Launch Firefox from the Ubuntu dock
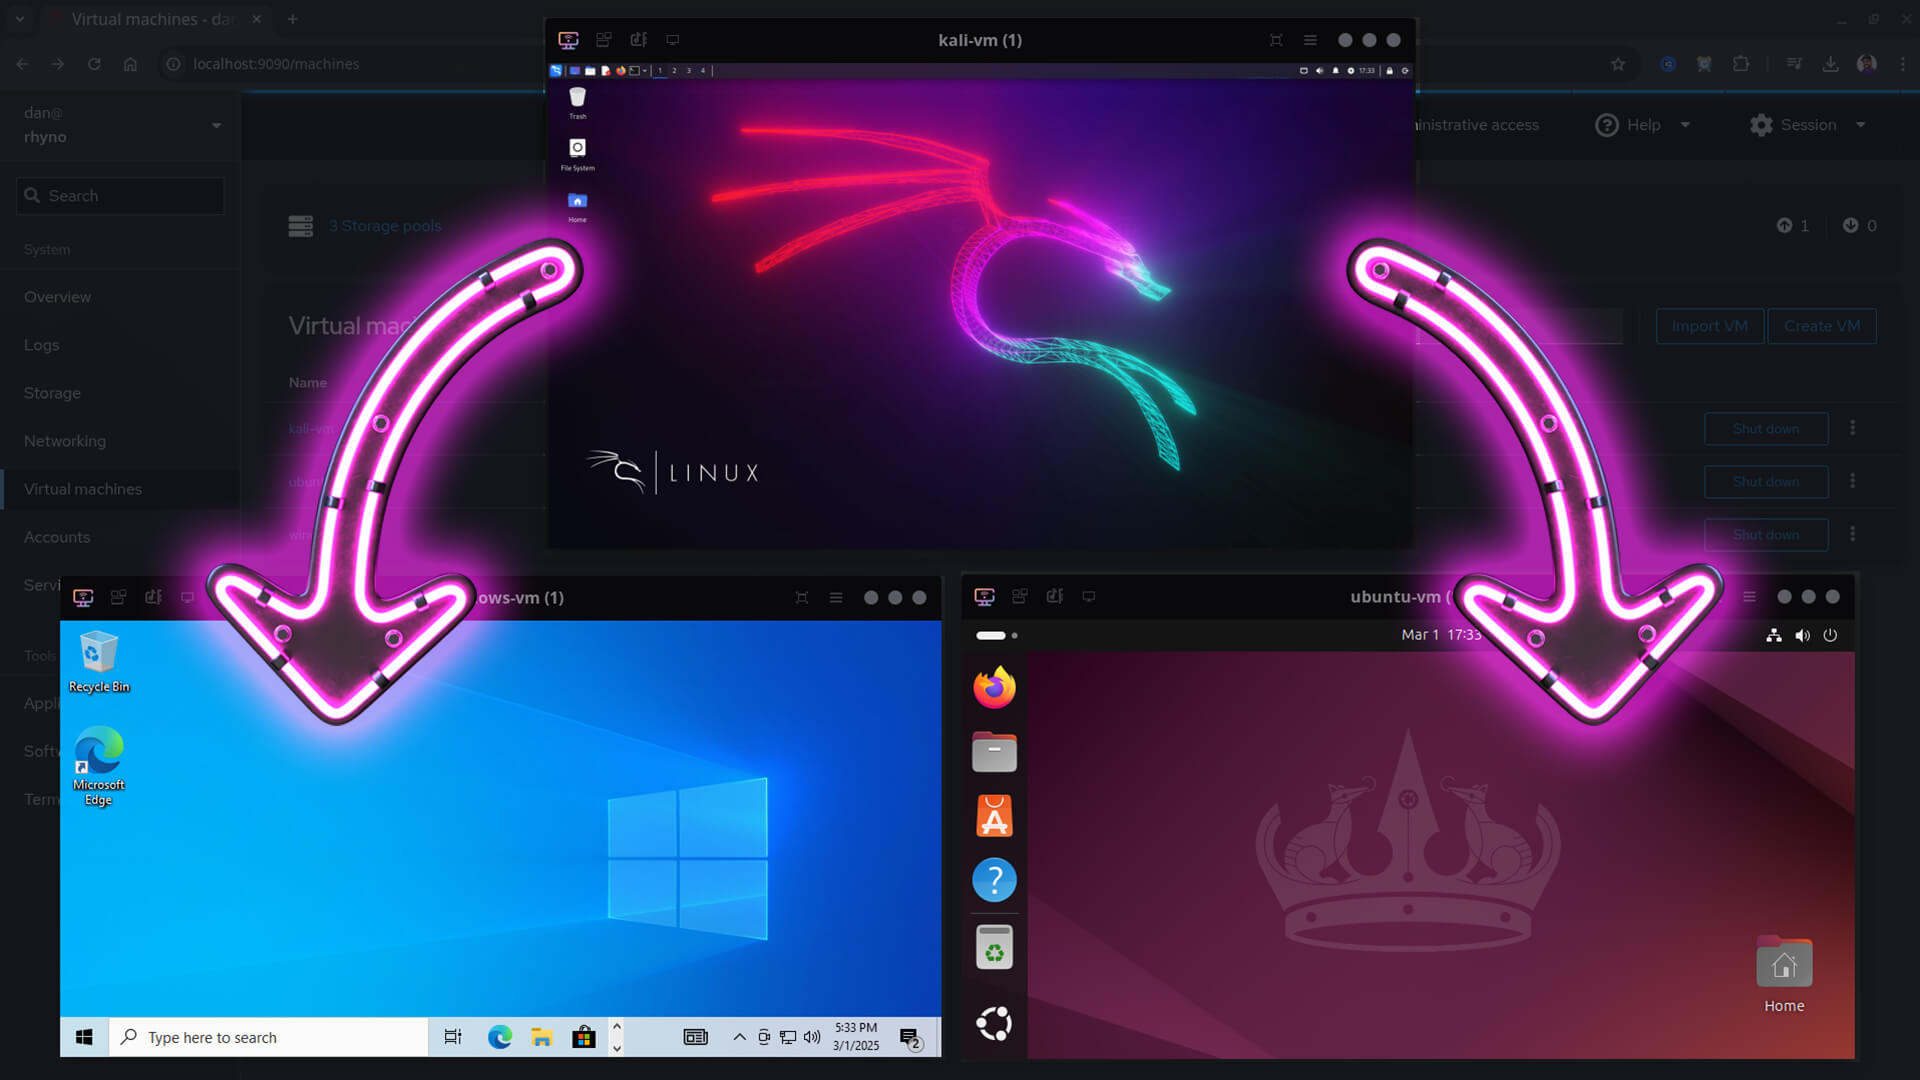This screenshot has height=1080, width=1920. pos(994,687)
